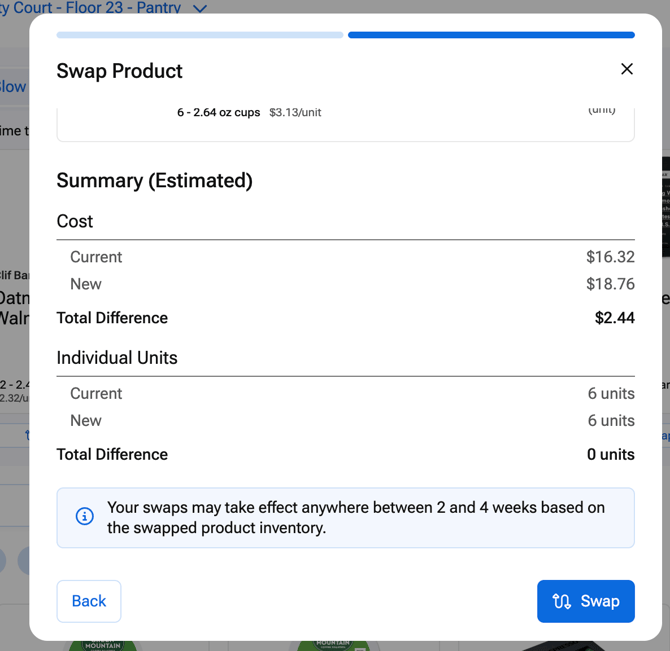670x651 pixels.
Task: Confirm the product swap with Swap button
Action: 586,601
